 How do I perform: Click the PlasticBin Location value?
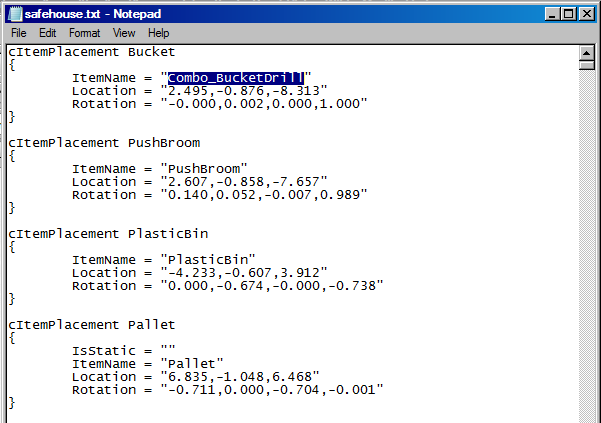click(x=244, y=273)
